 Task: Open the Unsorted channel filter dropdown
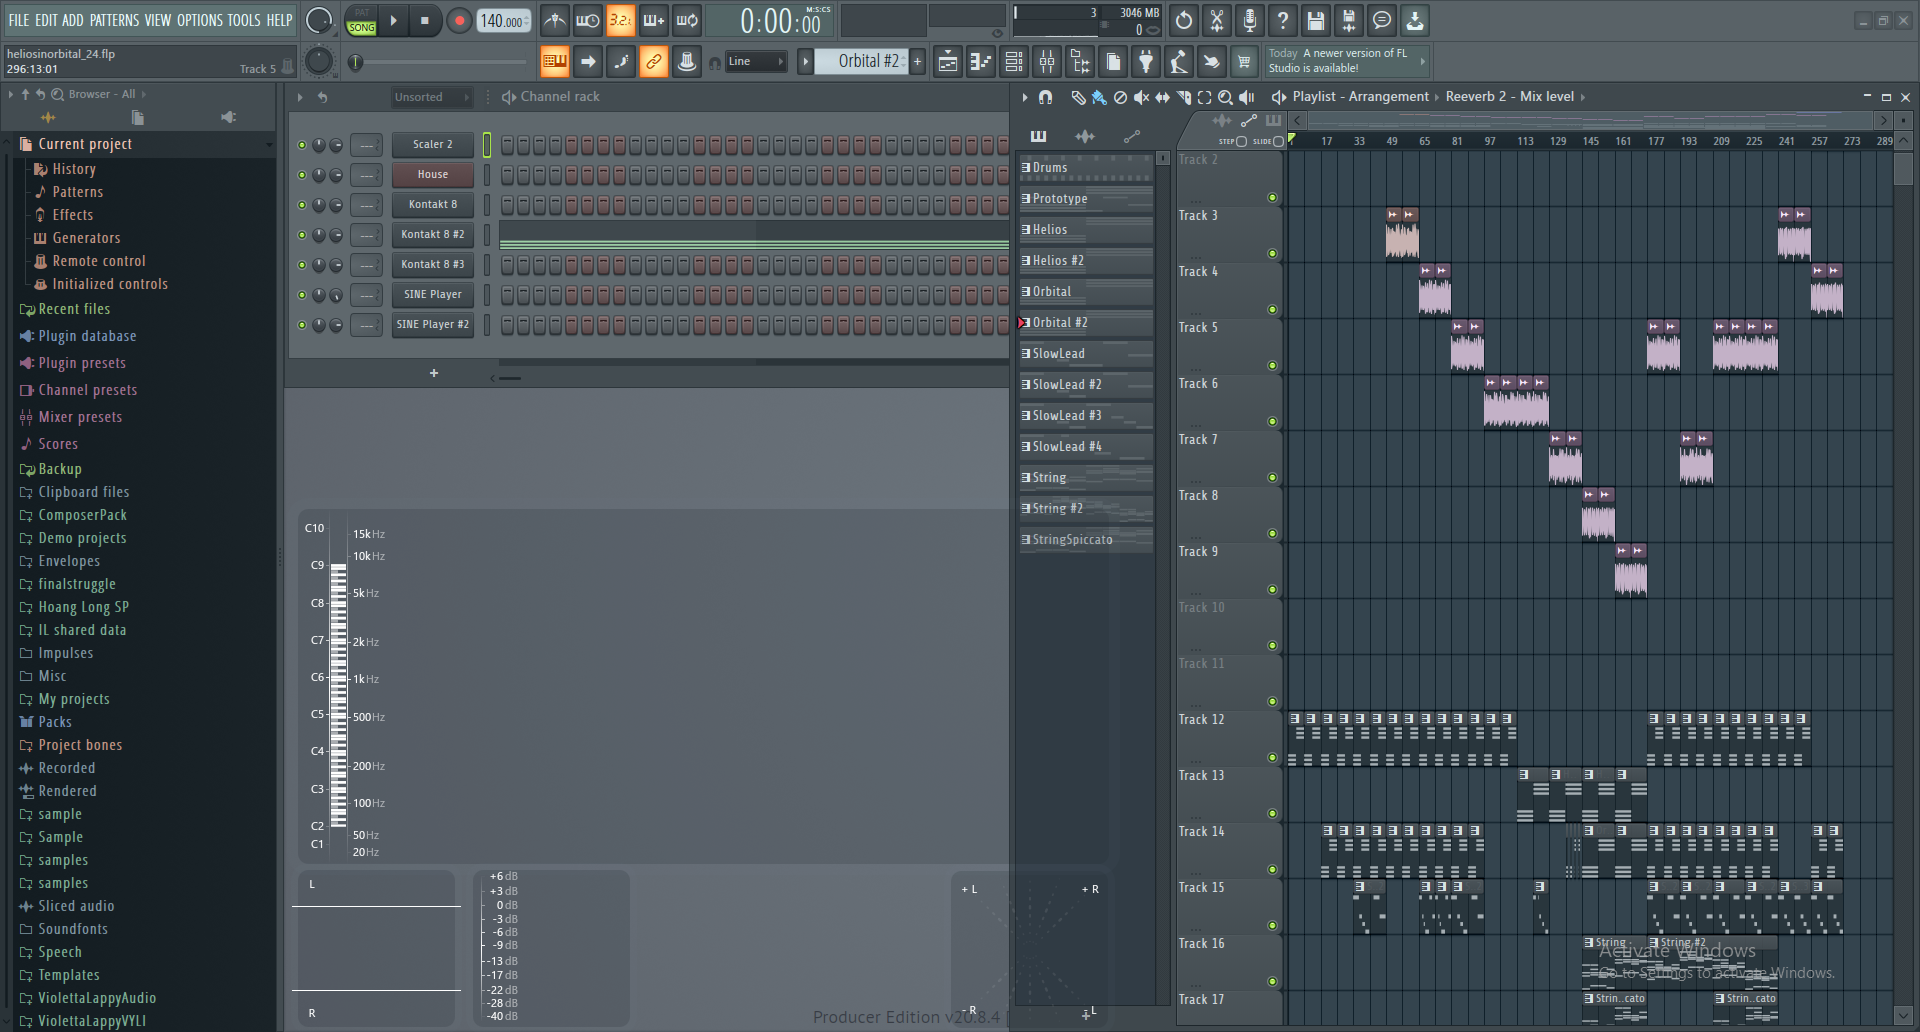tap(431, 97)
